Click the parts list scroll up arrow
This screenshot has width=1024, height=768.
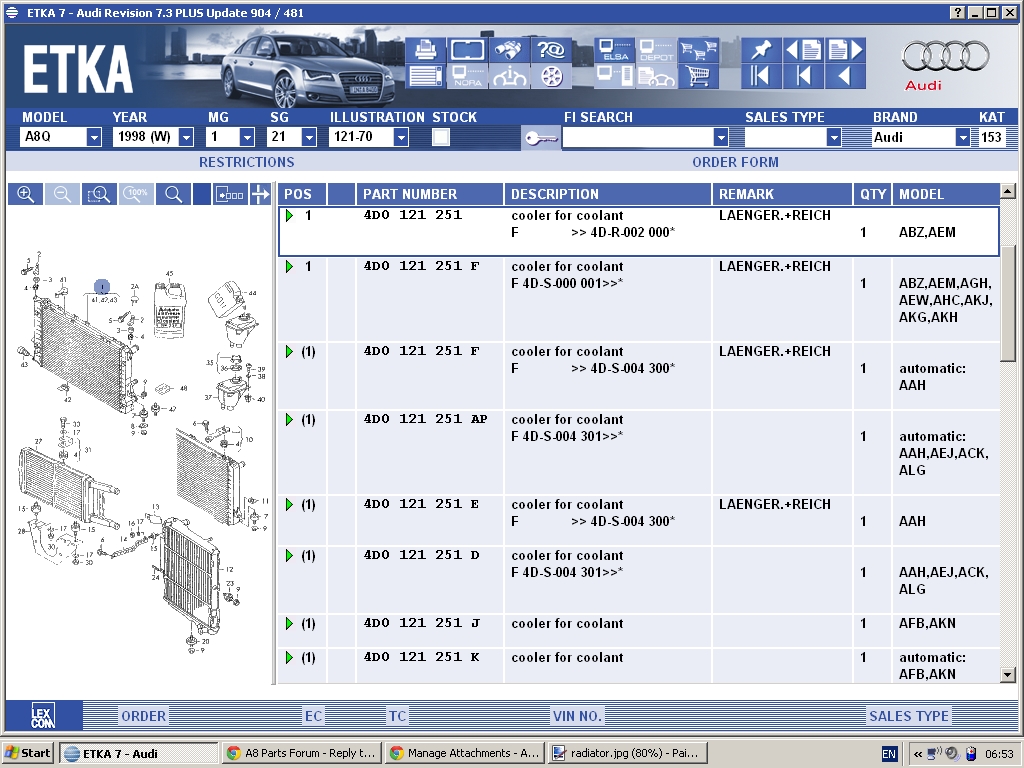pos(1008,191)
